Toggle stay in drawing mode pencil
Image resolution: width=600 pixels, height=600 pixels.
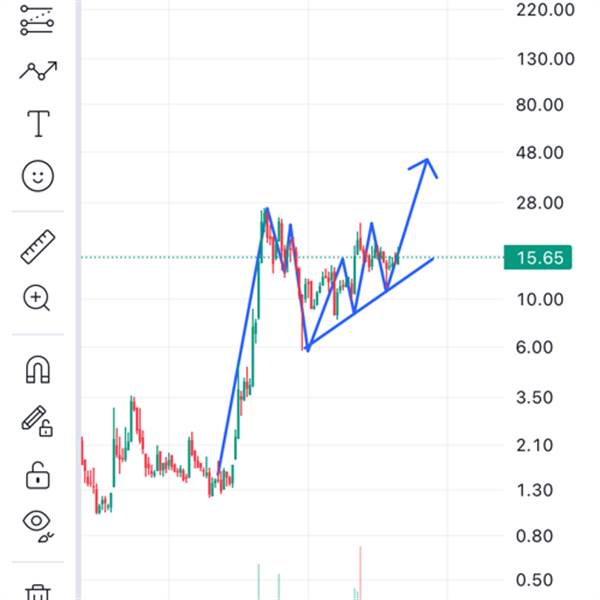37,421
